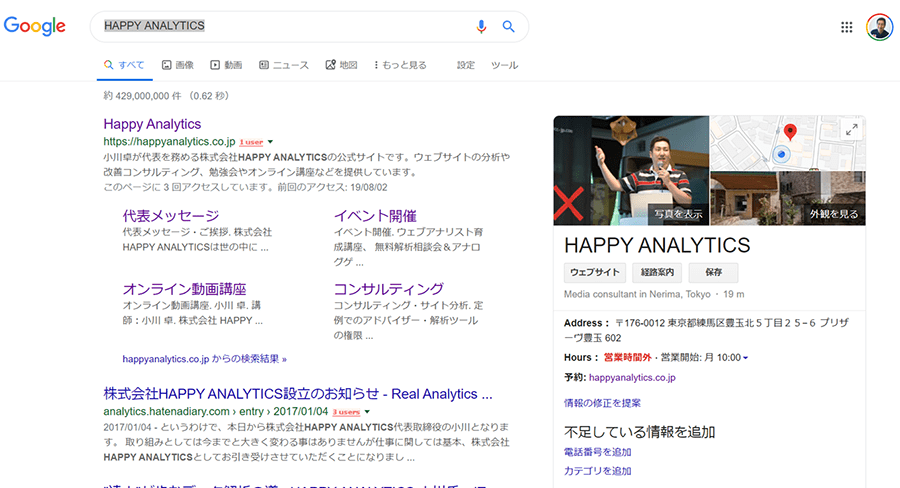Screen dimensions: 900x488
Task: Click 写真を表示 on the photo
Action: pos(678,214)
